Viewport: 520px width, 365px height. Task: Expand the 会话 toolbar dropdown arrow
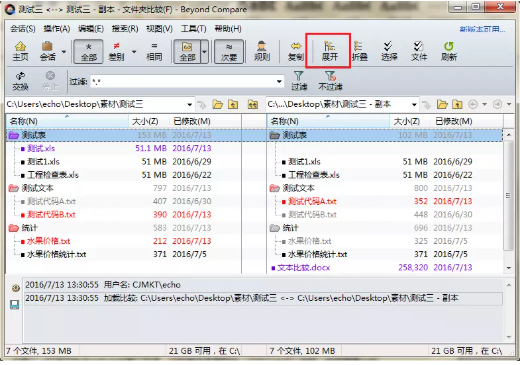coord(64,52)
